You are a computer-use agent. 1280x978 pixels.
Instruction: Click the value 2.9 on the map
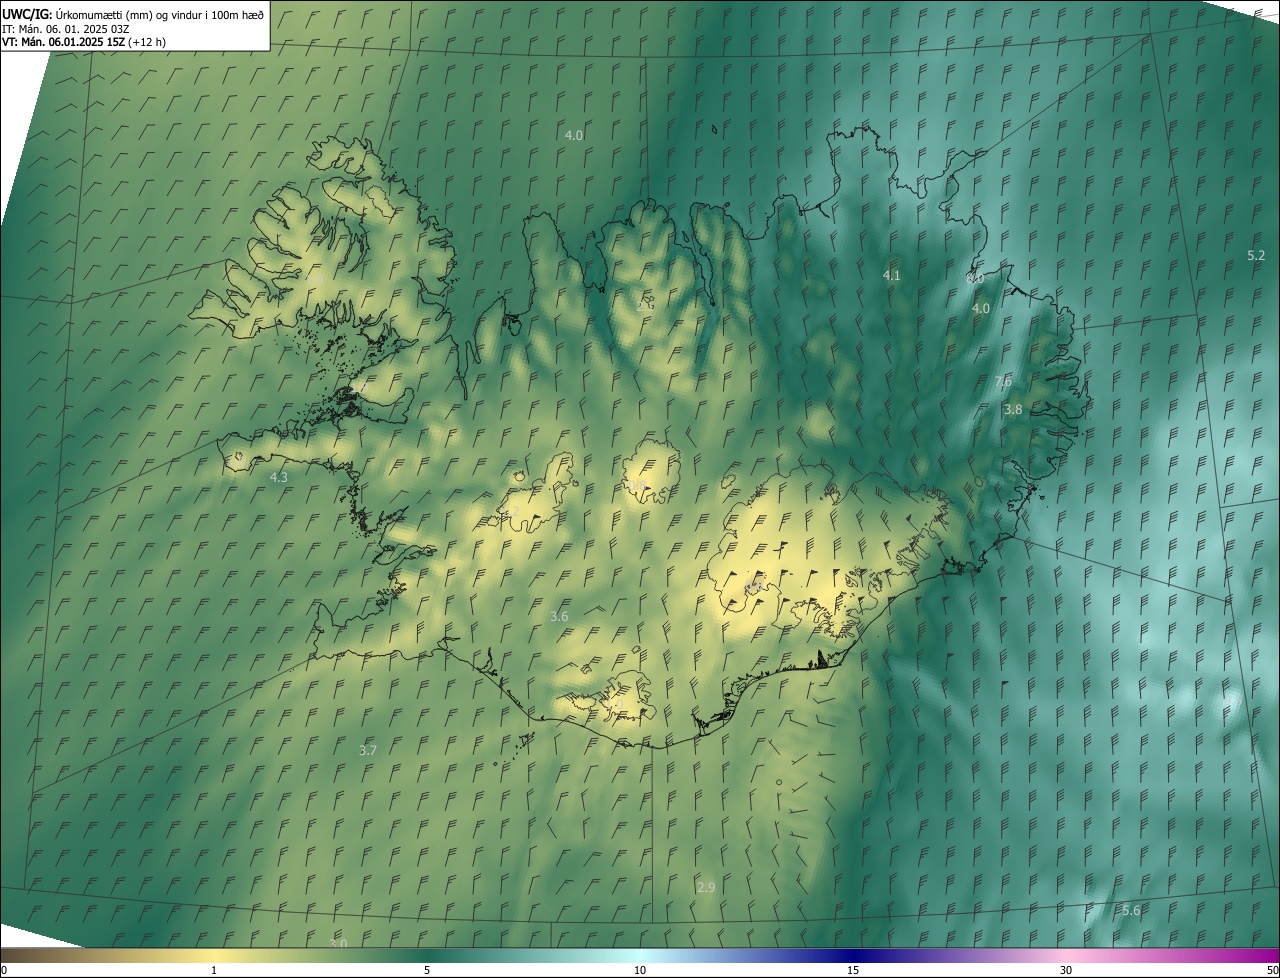coord(706,888)
